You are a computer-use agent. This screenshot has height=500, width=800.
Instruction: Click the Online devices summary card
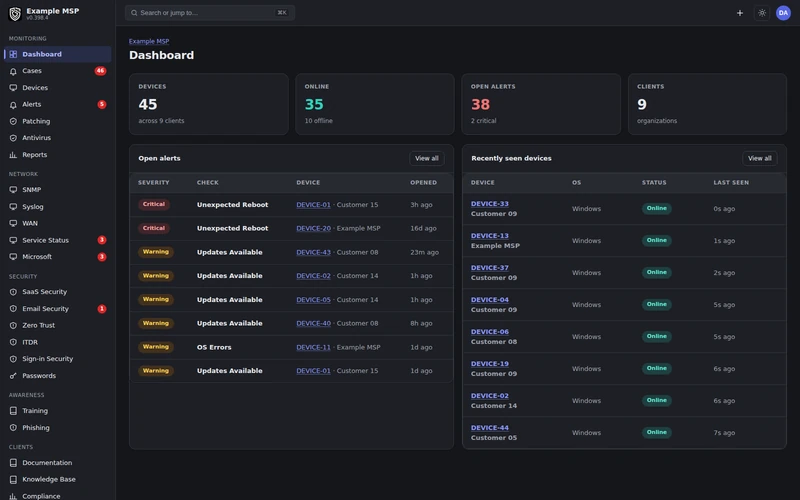click(374, 105)
